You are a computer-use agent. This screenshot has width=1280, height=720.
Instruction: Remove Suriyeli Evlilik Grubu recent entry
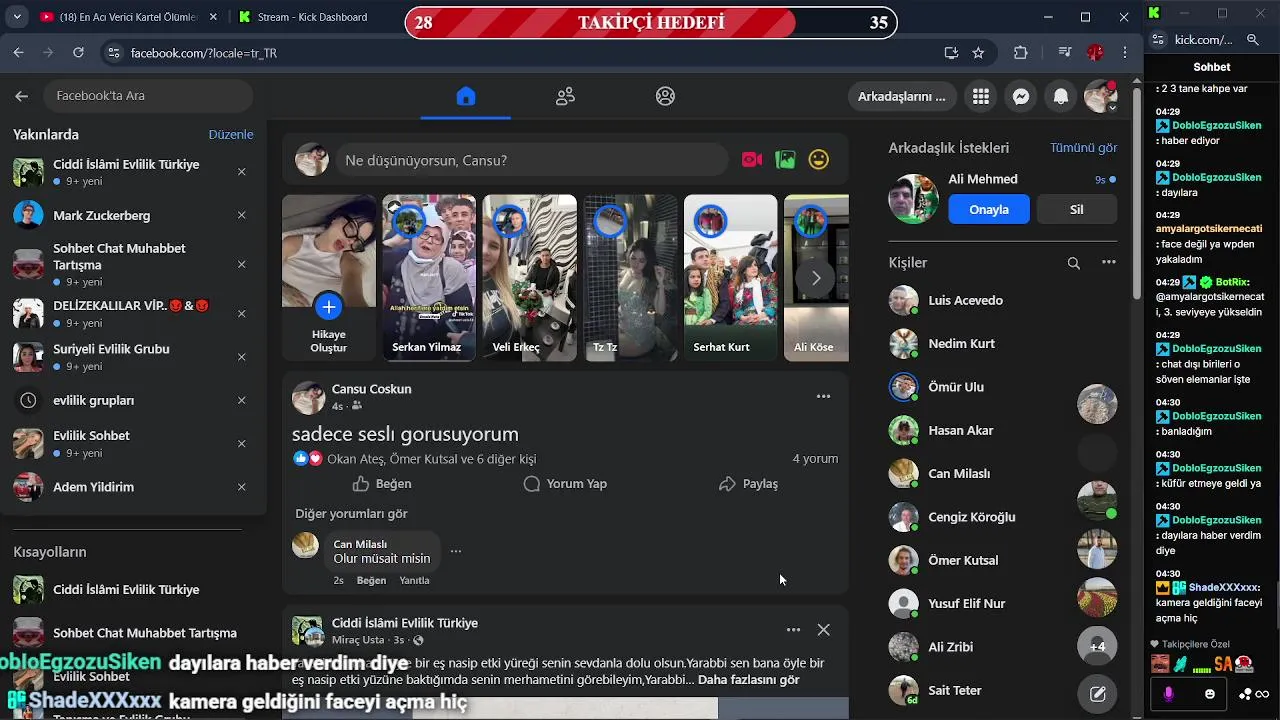(x=241, y=357)
